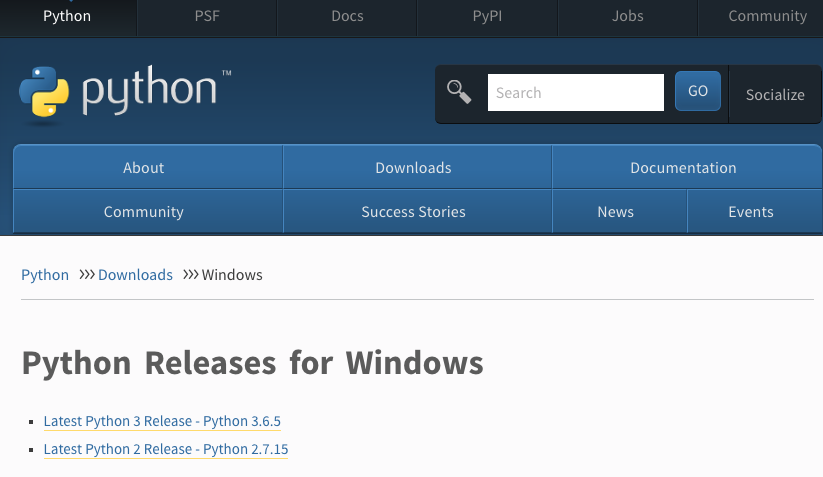Open the Docs top tab

coord(347,16)
